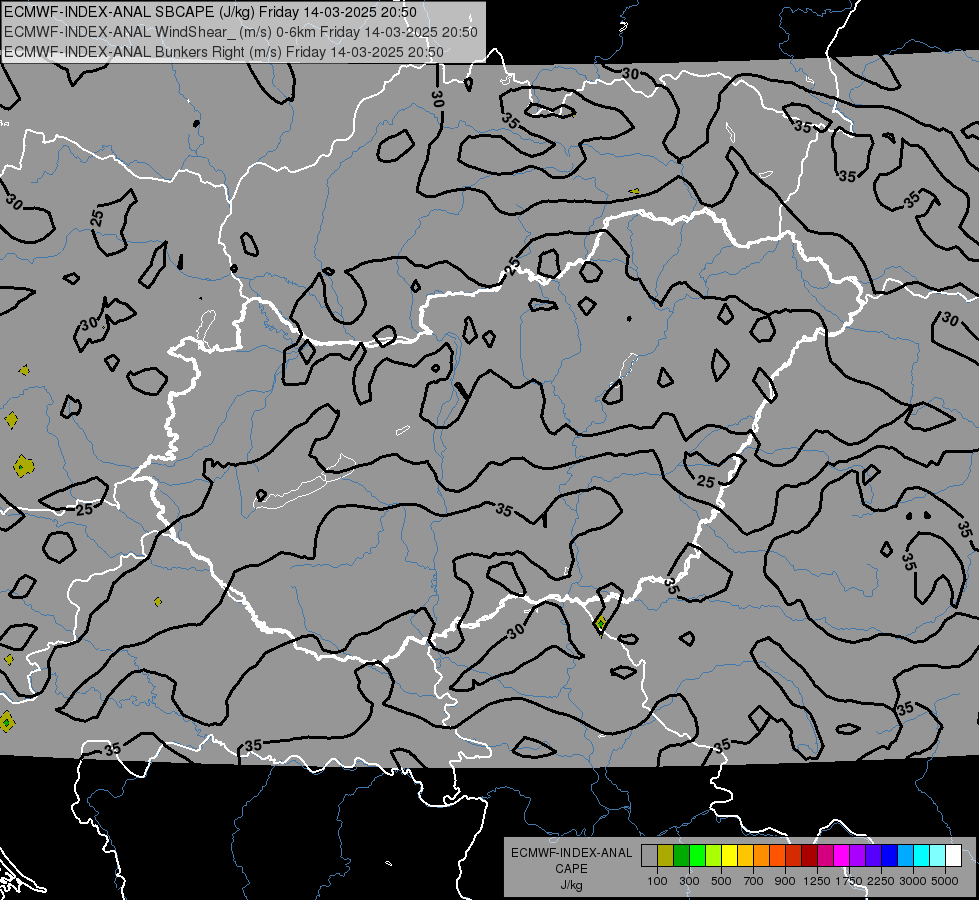The width and height of the screenshot is (979, 900).
Task: Select the indigo violet-blue legend swatch
Action: pyautogui.click(x=873, y=855)
